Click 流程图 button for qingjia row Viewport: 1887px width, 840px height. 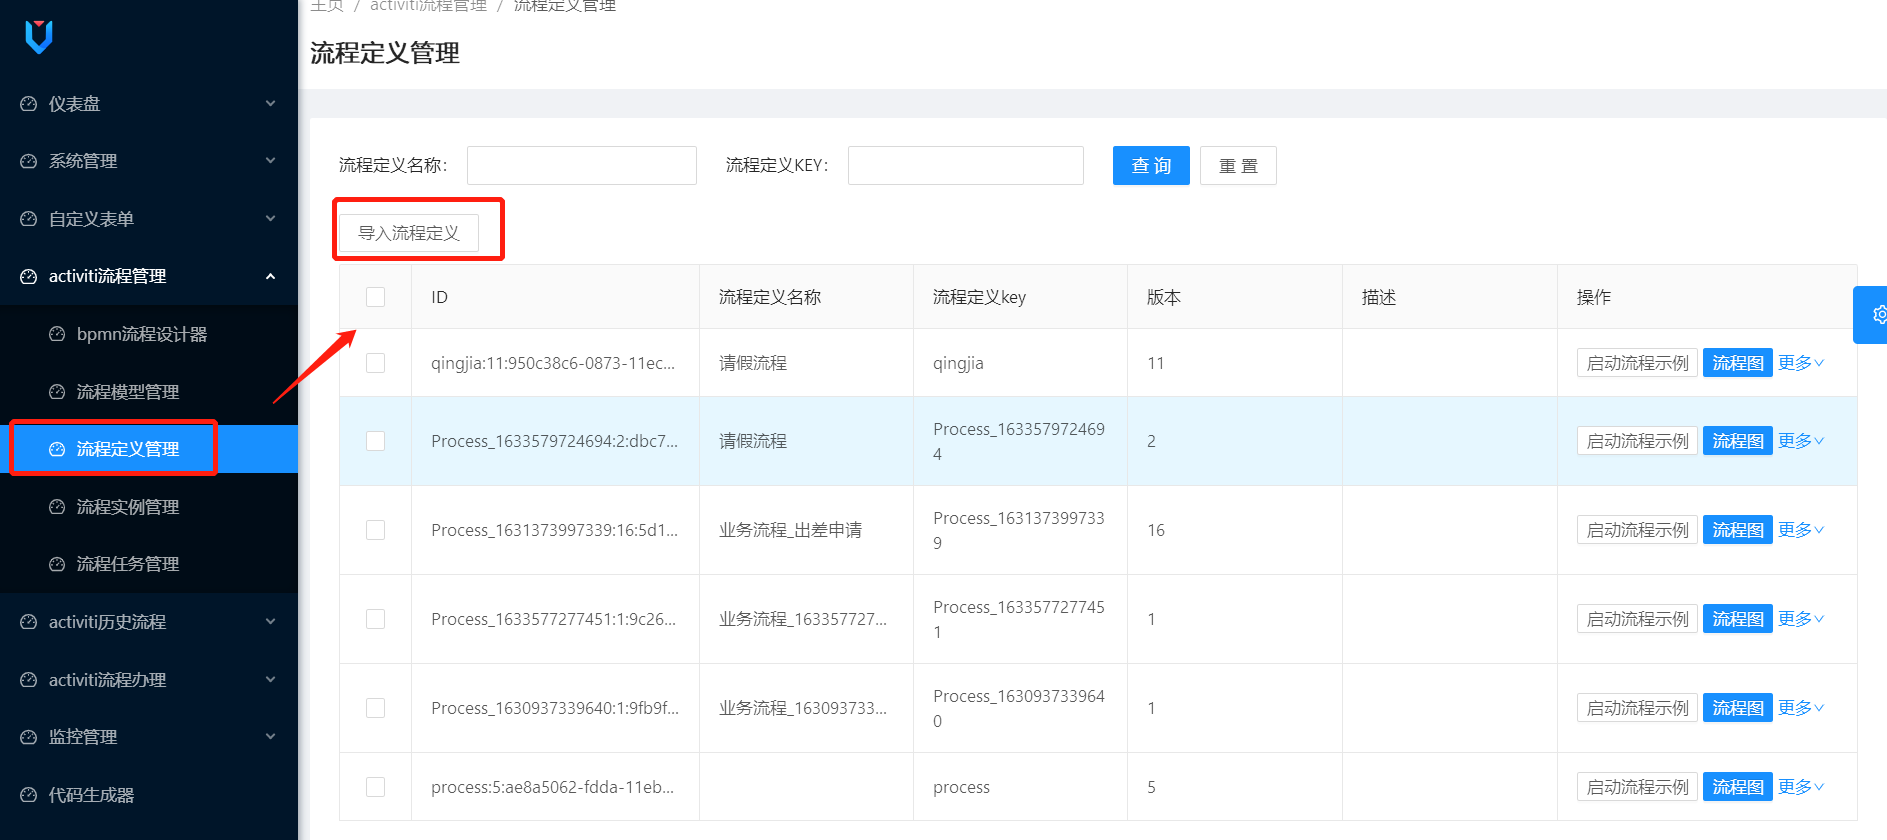[x=1738, y=363]
